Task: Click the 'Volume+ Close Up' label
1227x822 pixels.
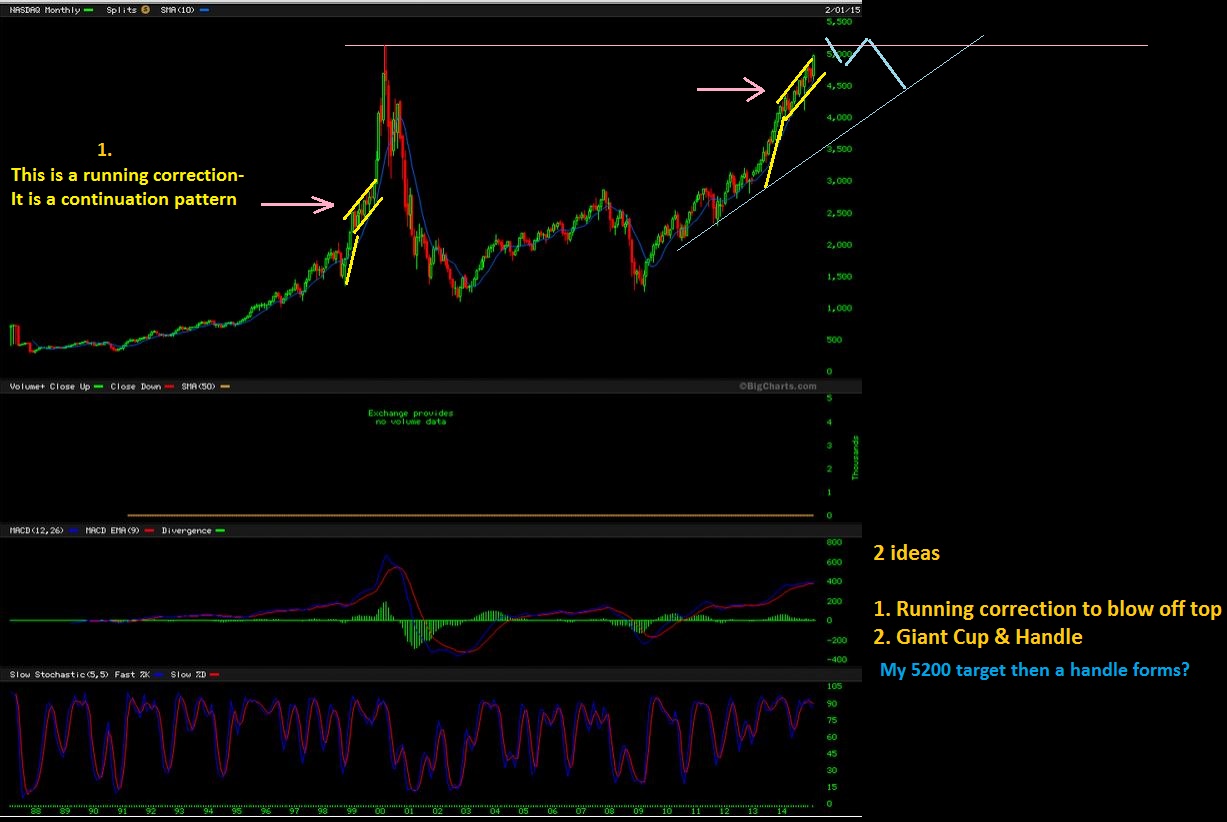Action: tap(50, 386)
